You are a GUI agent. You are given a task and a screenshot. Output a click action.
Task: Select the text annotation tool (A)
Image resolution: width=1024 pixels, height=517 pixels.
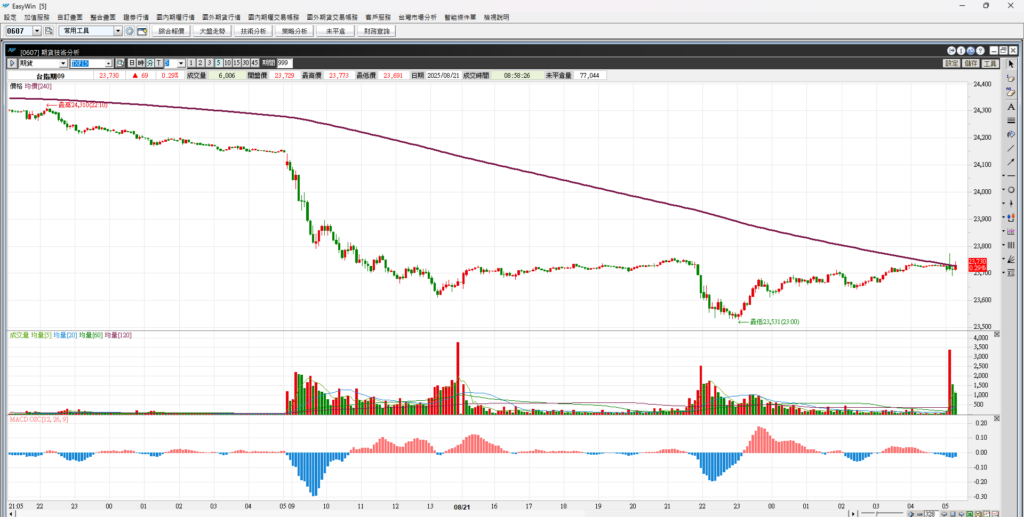[x=1011, y=105]
